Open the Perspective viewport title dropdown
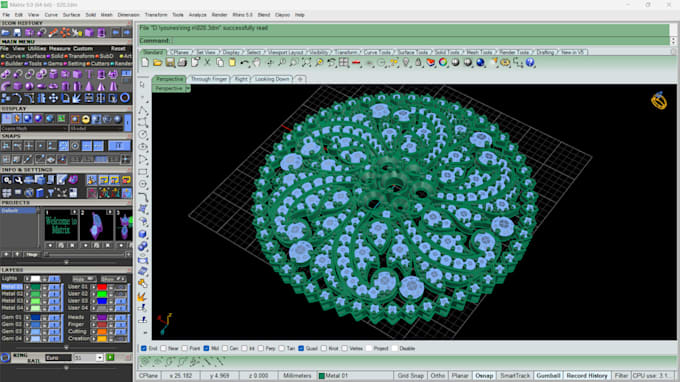The width and height of the screenshot is (680, 382). point(188,88)
